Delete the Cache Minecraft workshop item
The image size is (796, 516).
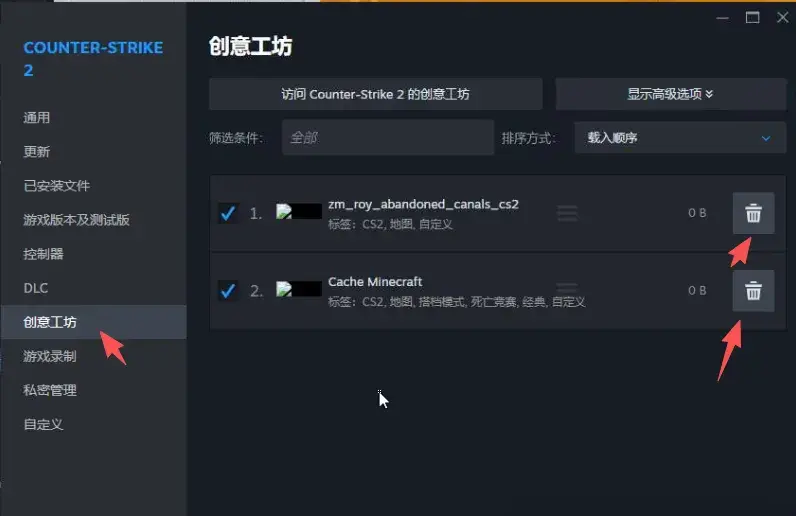[x=753, y=291]
